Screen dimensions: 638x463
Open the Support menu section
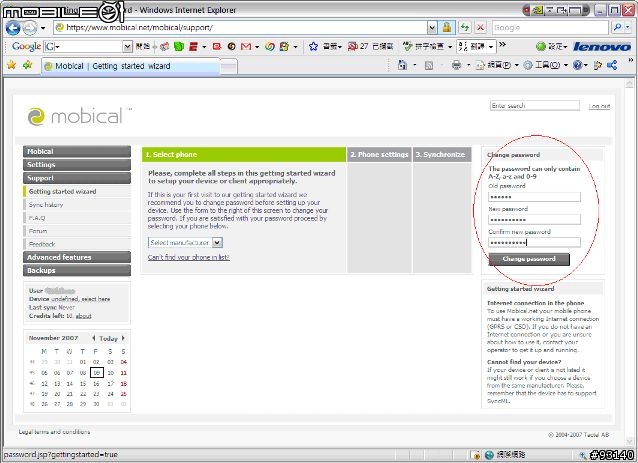[77, 178]
